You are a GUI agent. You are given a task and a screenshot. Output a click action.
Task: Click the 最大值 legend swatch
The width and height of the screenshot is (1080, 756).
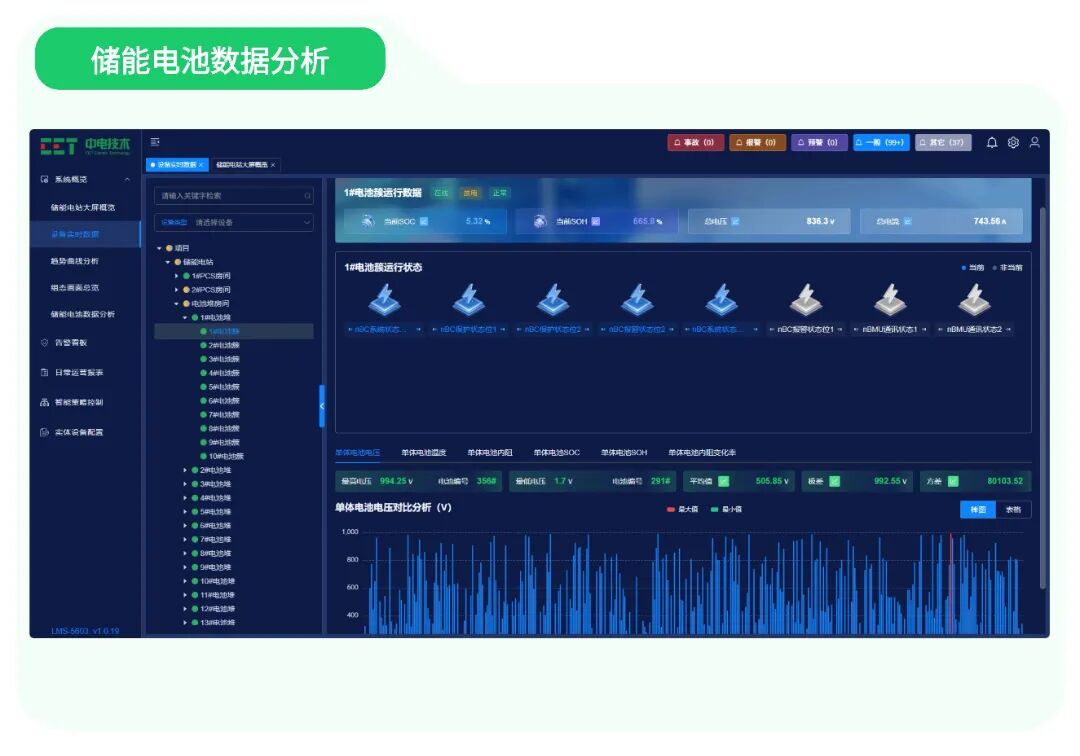(671, 509)
